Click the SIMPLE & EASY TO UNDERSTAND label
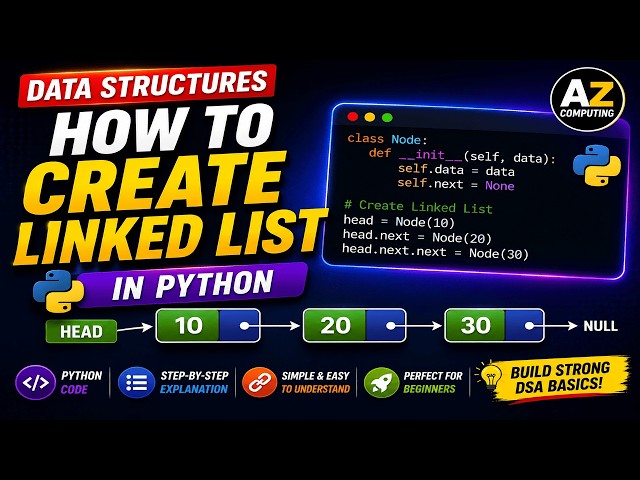Image resolution: width=640 pixels, height=480 pixels. click(x=316, y=382)
